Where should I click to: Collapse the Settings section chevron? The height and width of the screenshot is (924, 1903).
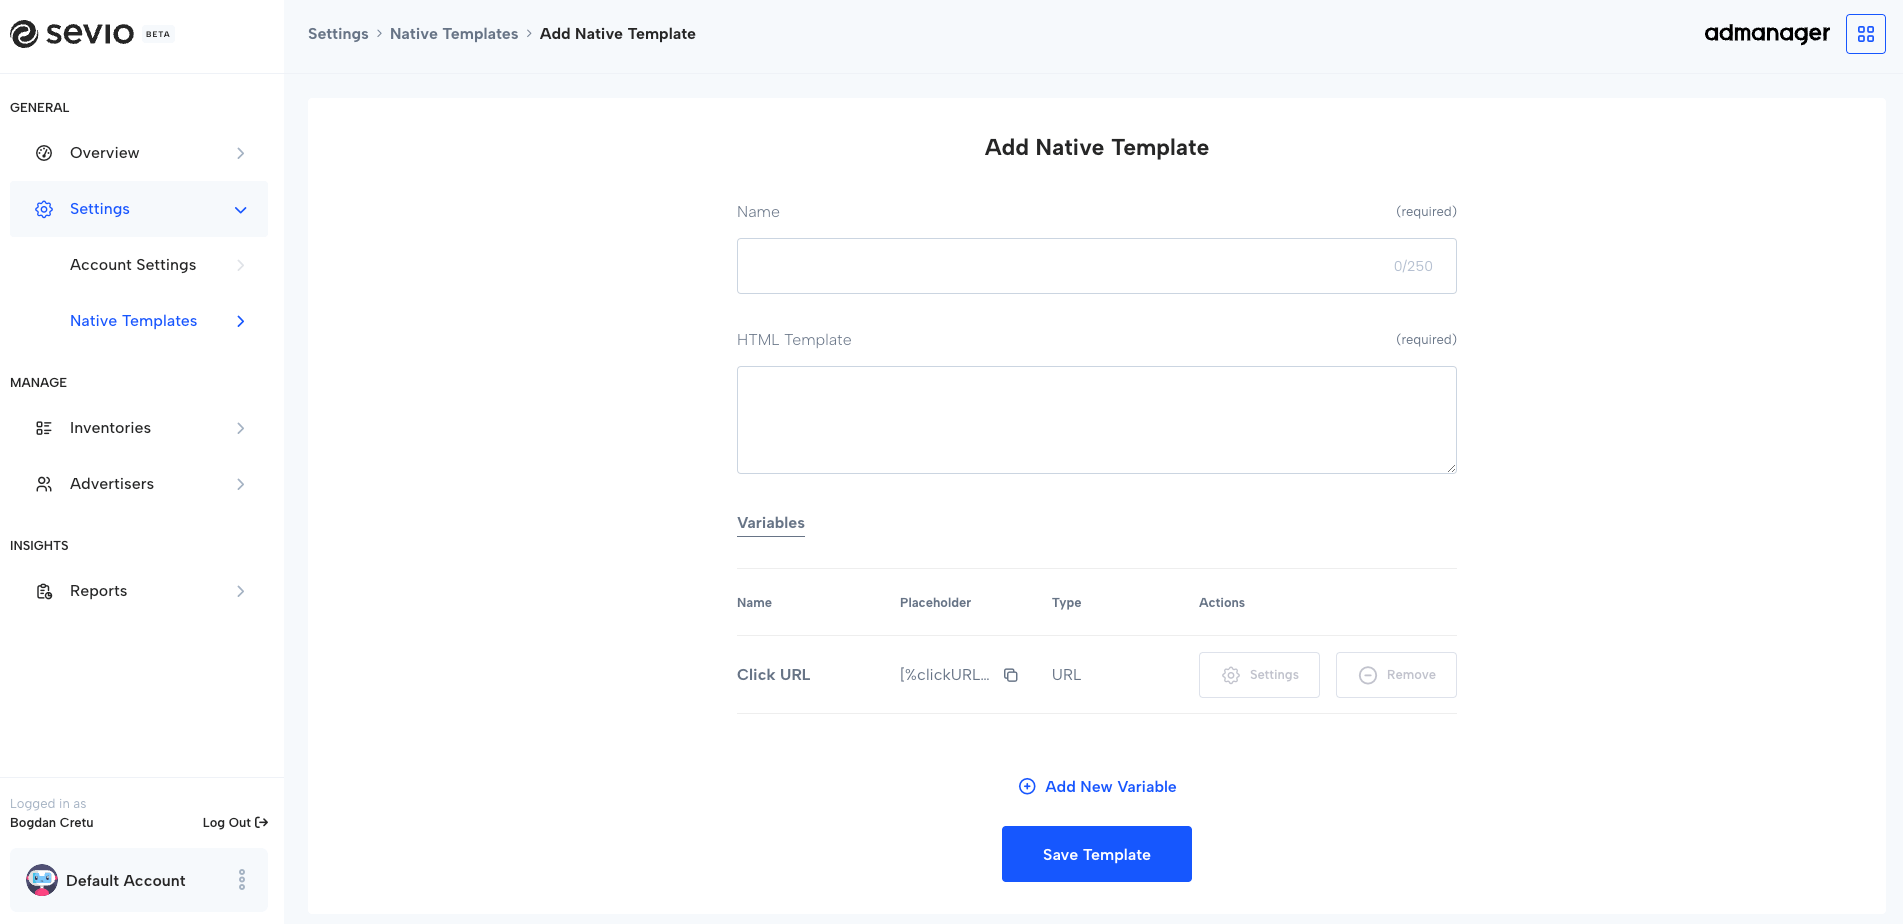pyautogui.click(x=240, y=209)
